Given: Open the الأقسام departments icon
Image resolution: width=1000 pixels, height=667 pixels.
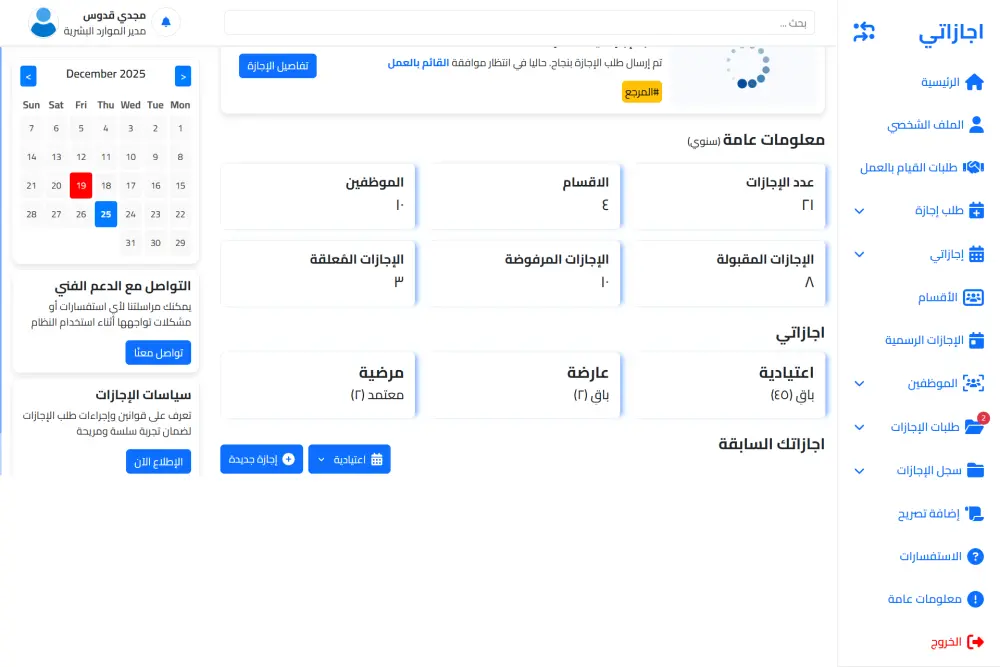Looking at the screenshot, I should (x=975, y=297).
